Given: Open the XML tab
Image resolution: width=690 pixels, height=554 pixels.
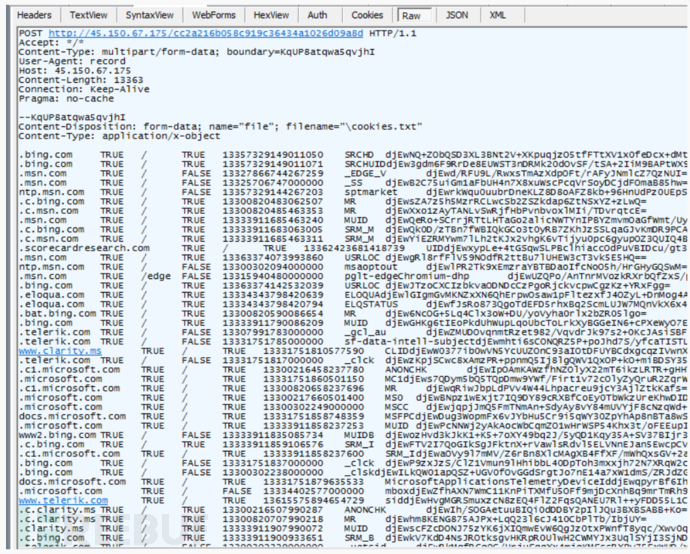Looking at the screenshot, I should pyautogui.click(x=498, y=15).
